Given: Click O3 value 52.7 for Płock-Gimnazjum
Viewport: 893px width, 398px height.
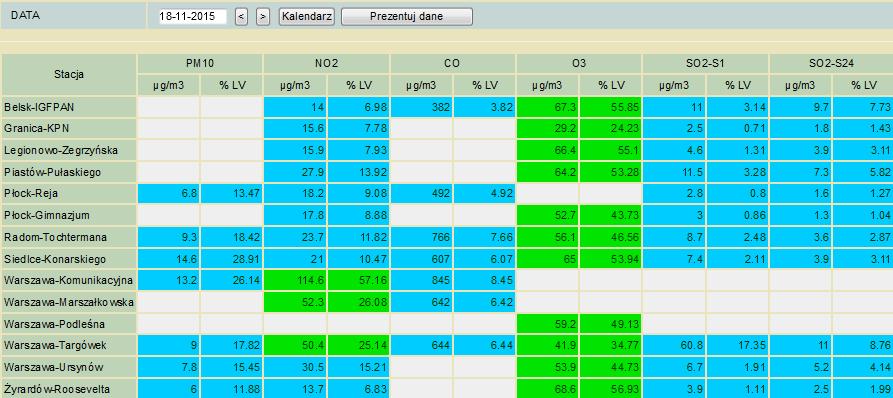Looking at the screenshot, I should [548, 215].
